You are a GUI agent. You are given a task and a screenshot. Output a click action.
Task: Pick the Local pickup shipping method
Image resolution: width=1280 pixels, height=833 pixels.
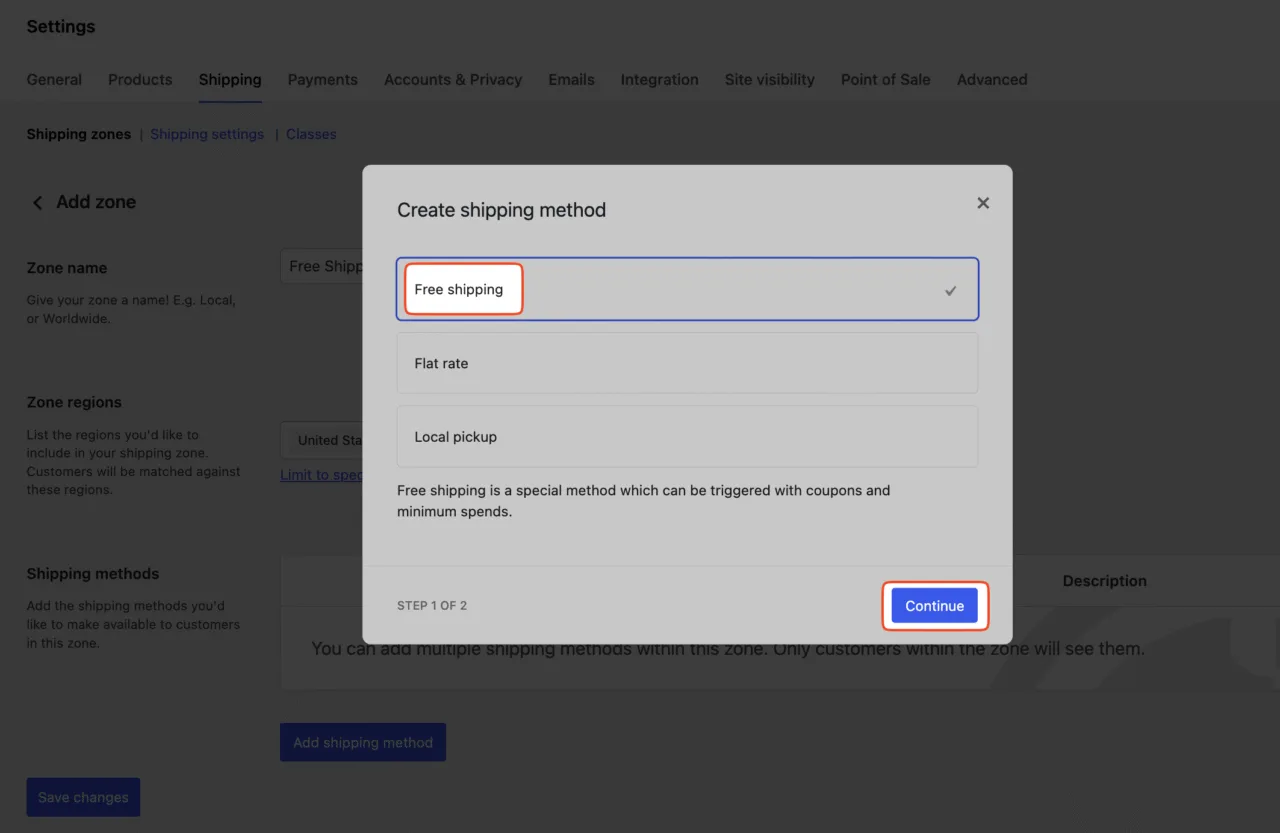(687, 437)
